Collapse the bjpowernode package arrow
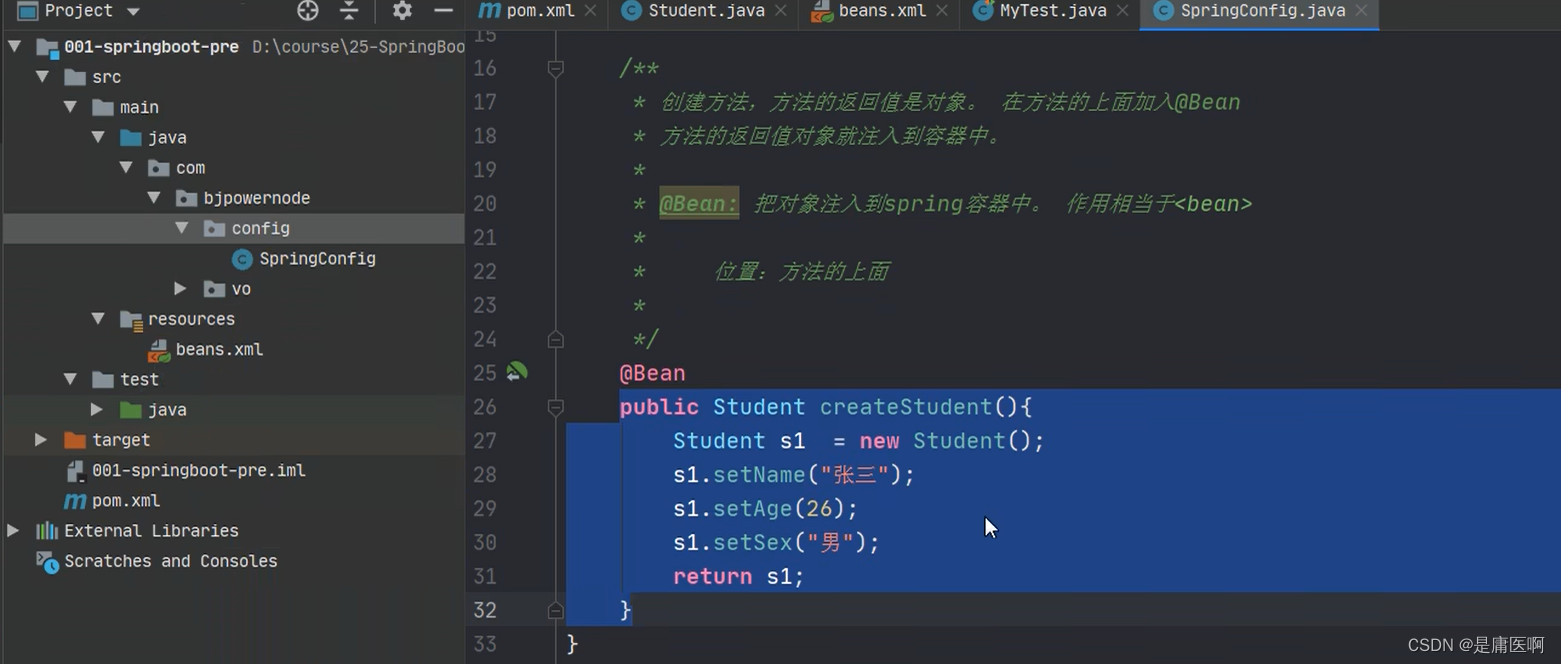Screen dimensions: 1561x664 click(154, 198)
